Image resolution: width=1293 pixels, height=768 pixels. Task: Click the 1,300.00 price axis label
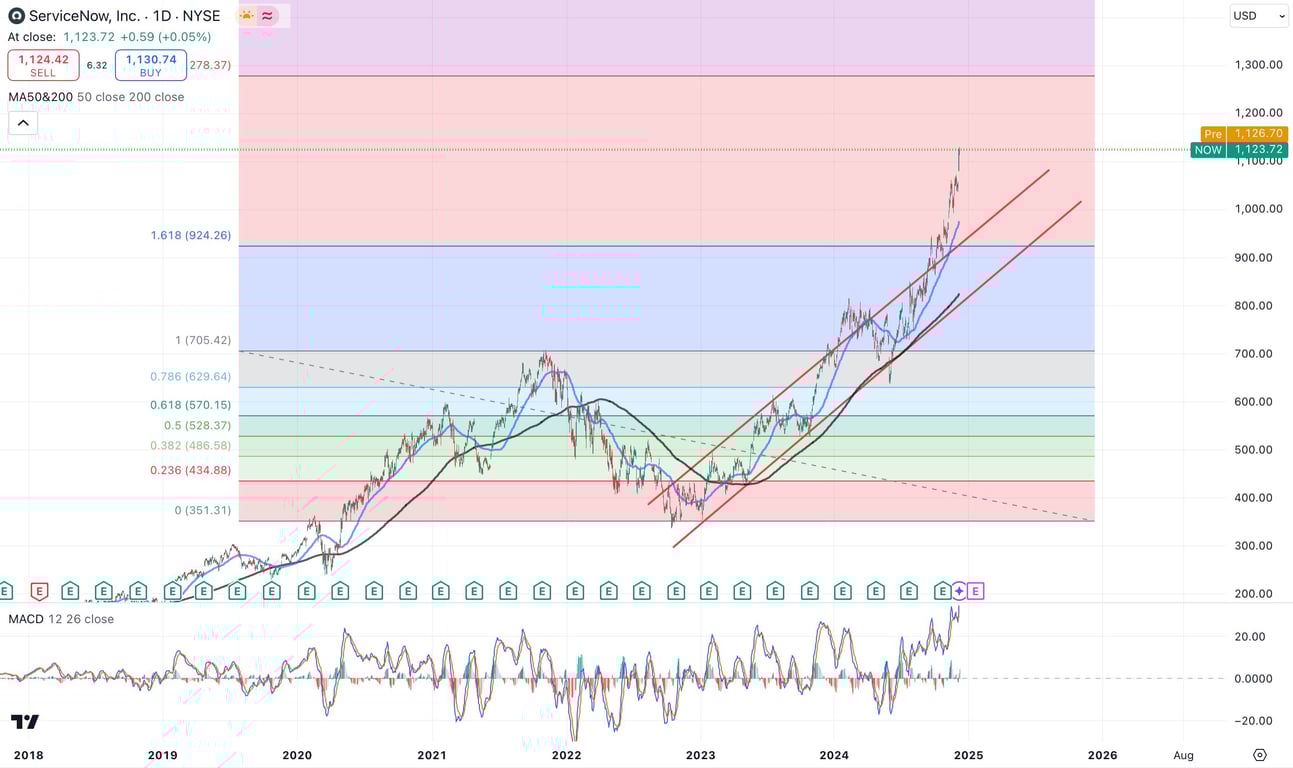point(1257,65)
